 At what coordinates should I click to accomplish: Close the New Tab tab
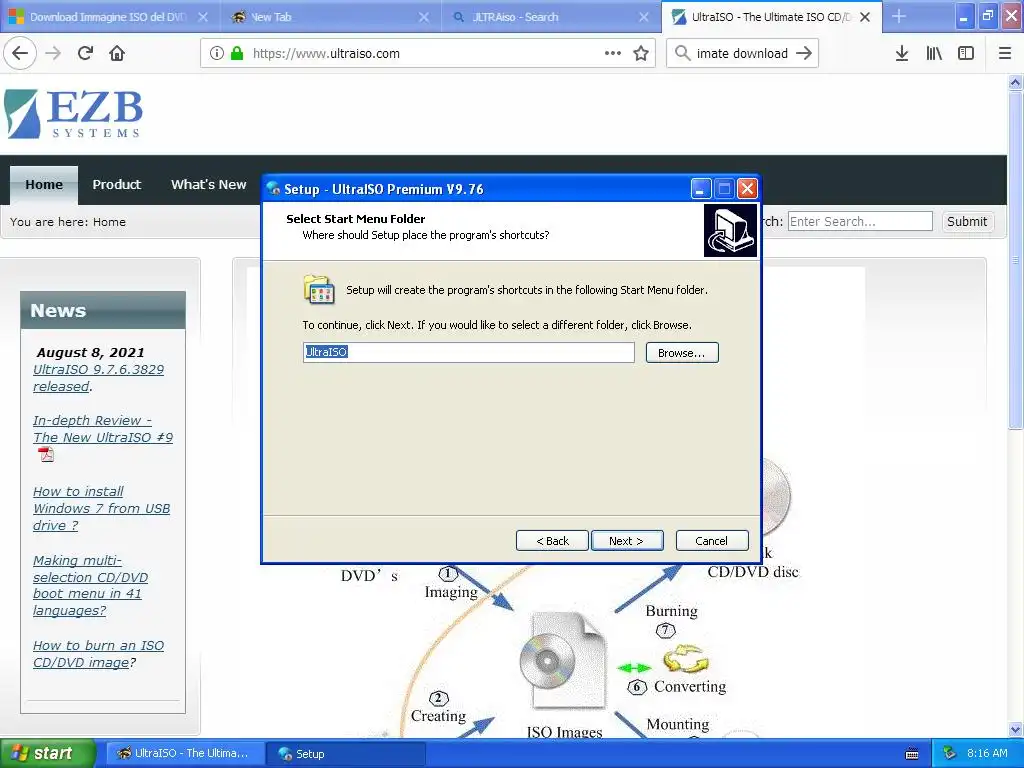424,17
